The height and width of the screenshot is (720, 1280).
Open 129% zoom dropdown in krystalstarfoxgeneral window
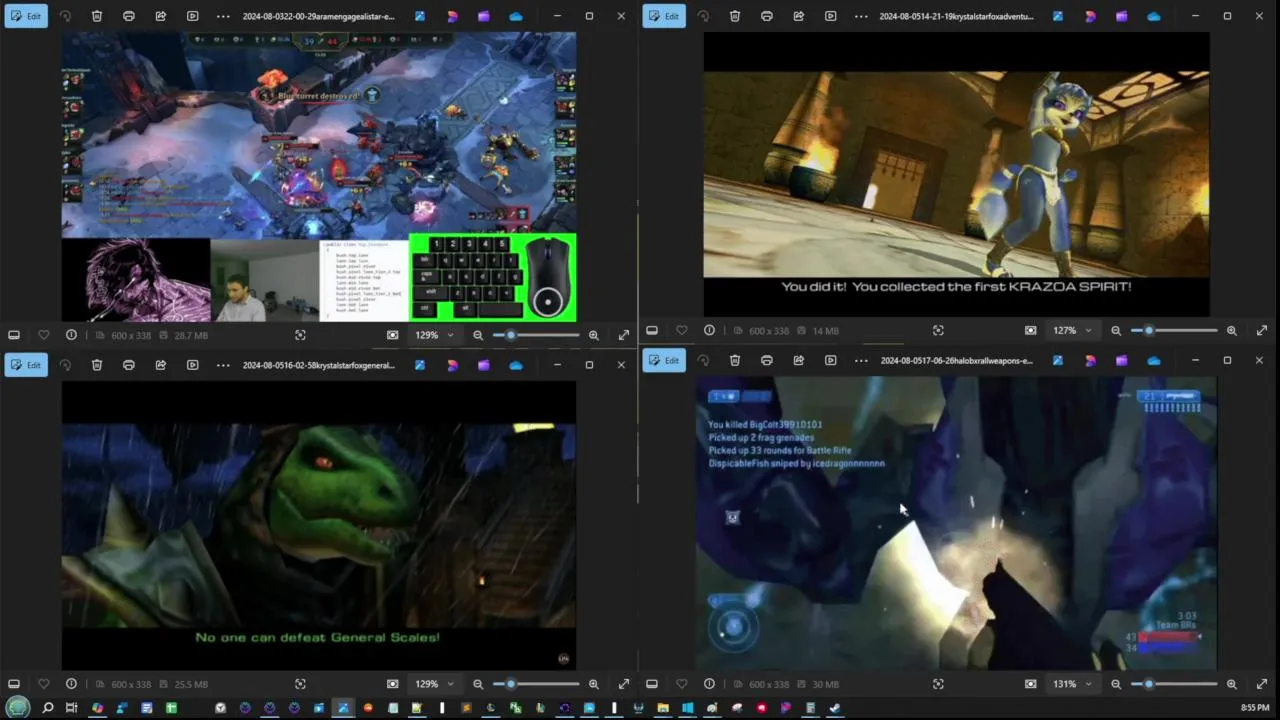pyautogui.click(x=434, y=684)
